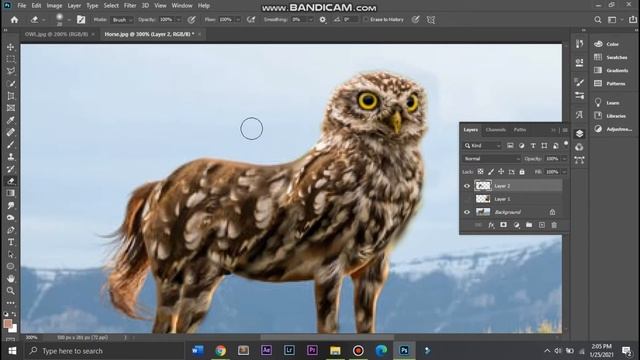Open the eraser Mode dropdown (Brush)
The height and width of the screenshot is (360, 640).
[x=122, y=20]
